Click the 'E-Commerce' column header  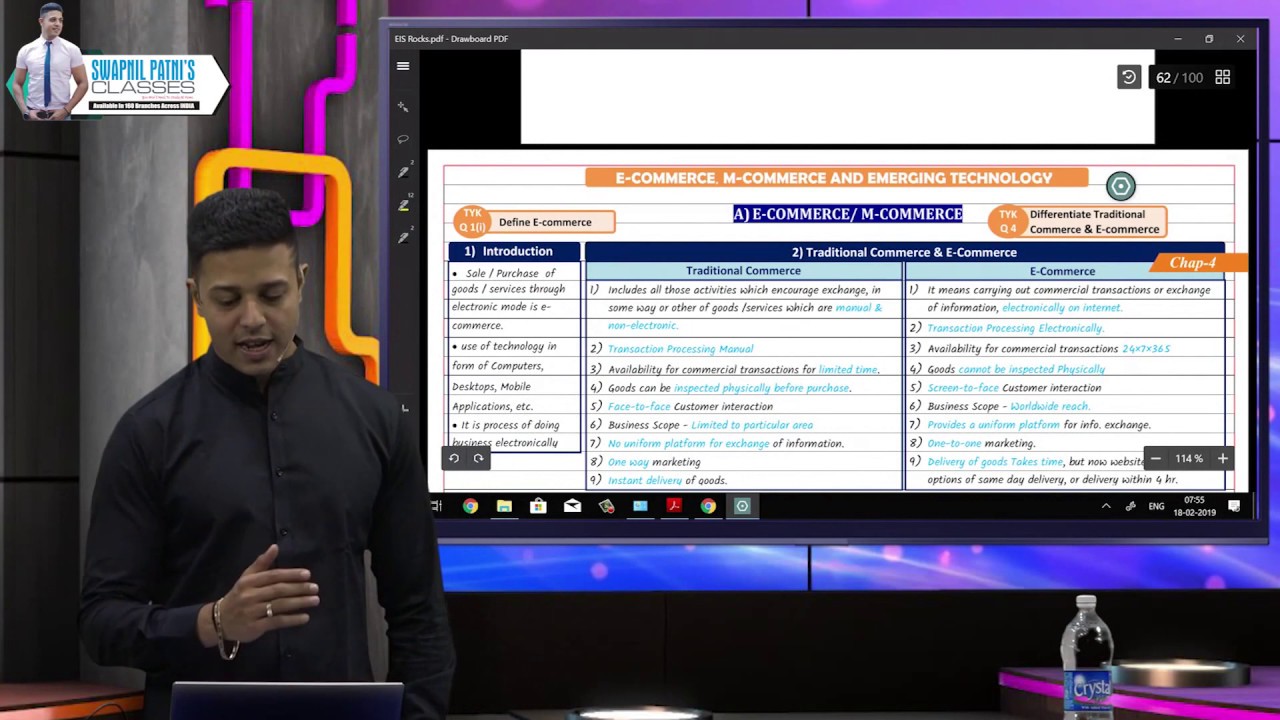[1062, 271]
